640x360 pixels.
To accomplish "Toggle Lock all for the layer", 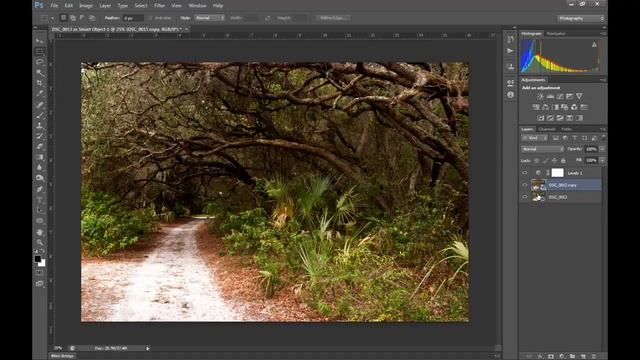I will [563, 160].
